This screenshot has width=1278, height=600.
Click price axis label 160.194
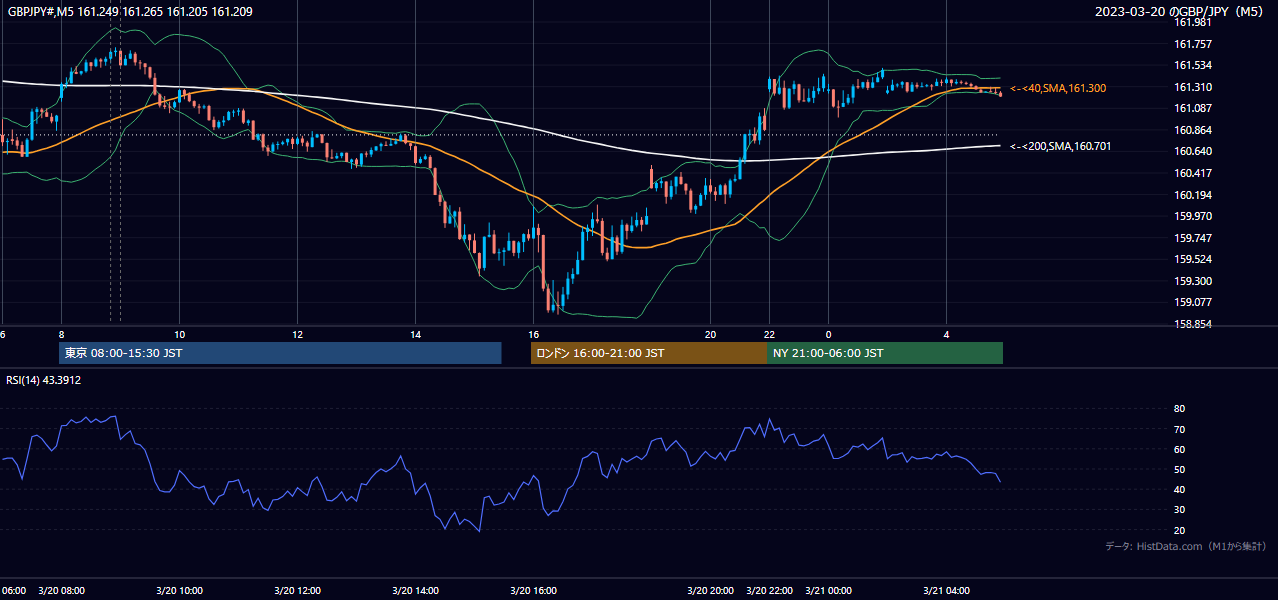[x=1192, y=195]
